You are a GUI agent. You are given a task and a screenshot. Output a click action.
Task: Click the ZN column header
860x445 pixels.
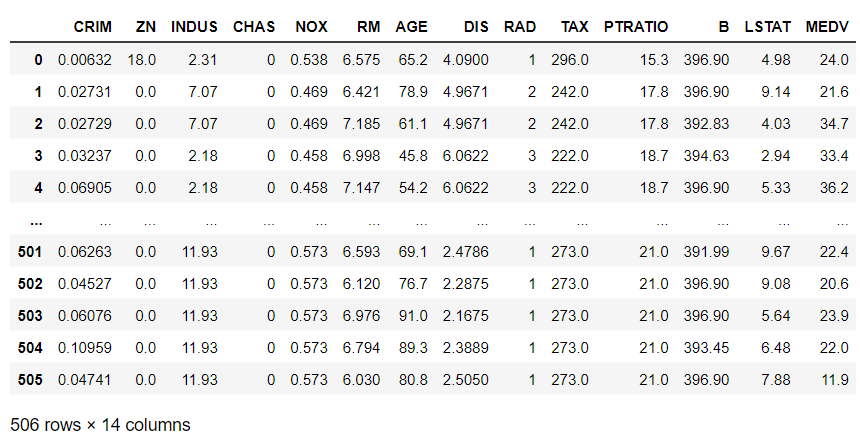click(x=146, y=27)
